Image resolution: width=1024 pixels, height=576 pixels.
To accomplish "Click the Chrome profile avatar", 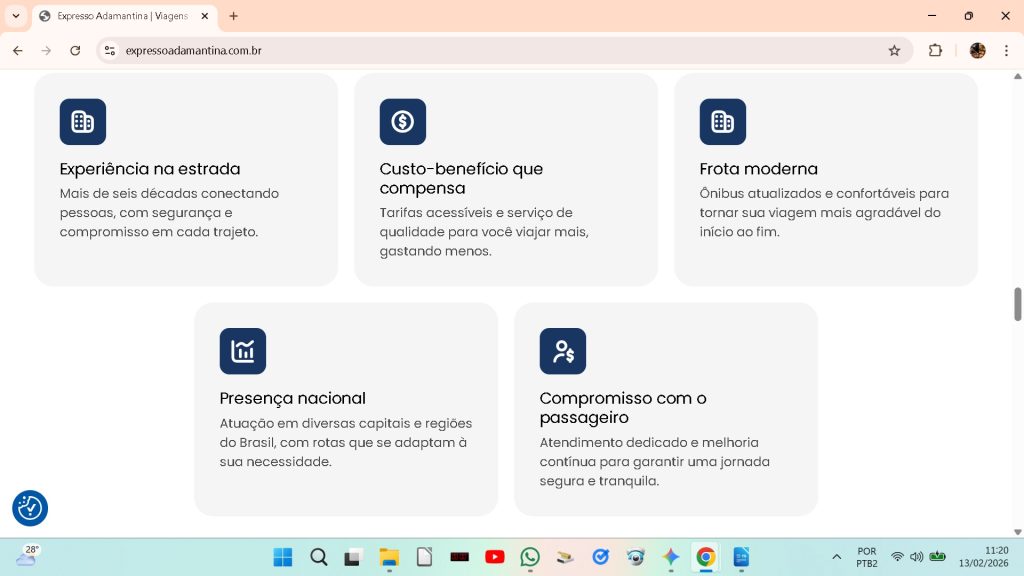I will tap(977, 50).
